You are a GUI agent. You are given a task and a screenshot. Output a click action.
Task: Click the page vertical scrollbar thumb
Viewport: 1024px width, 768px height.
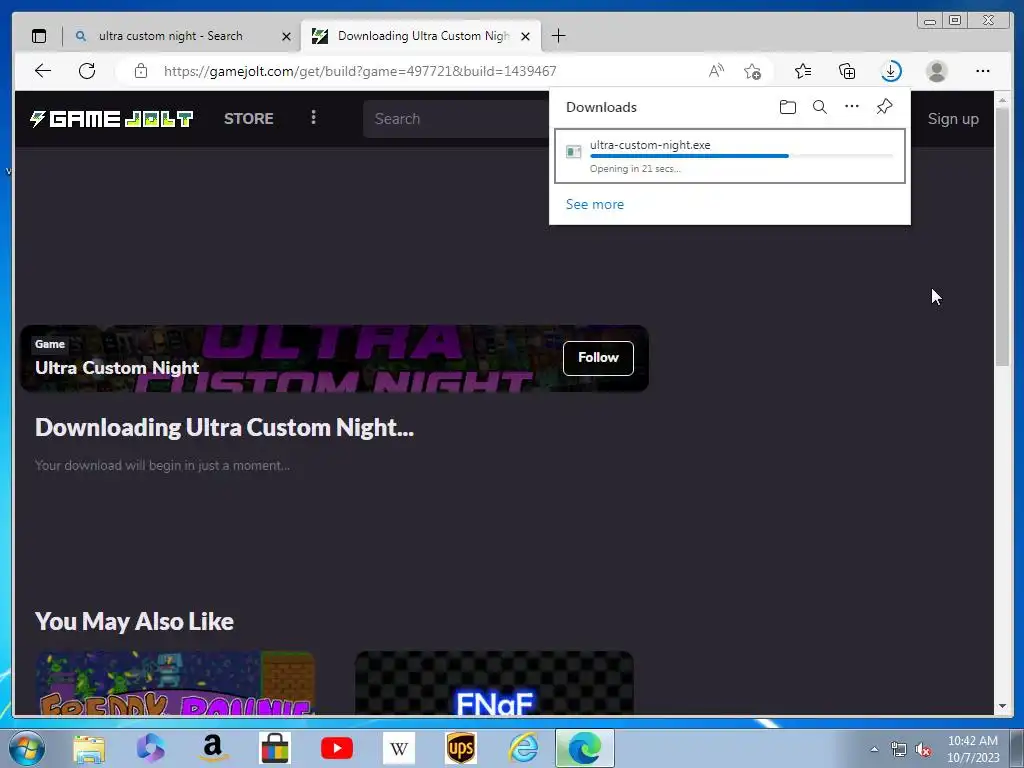(x=1002, y=237)
